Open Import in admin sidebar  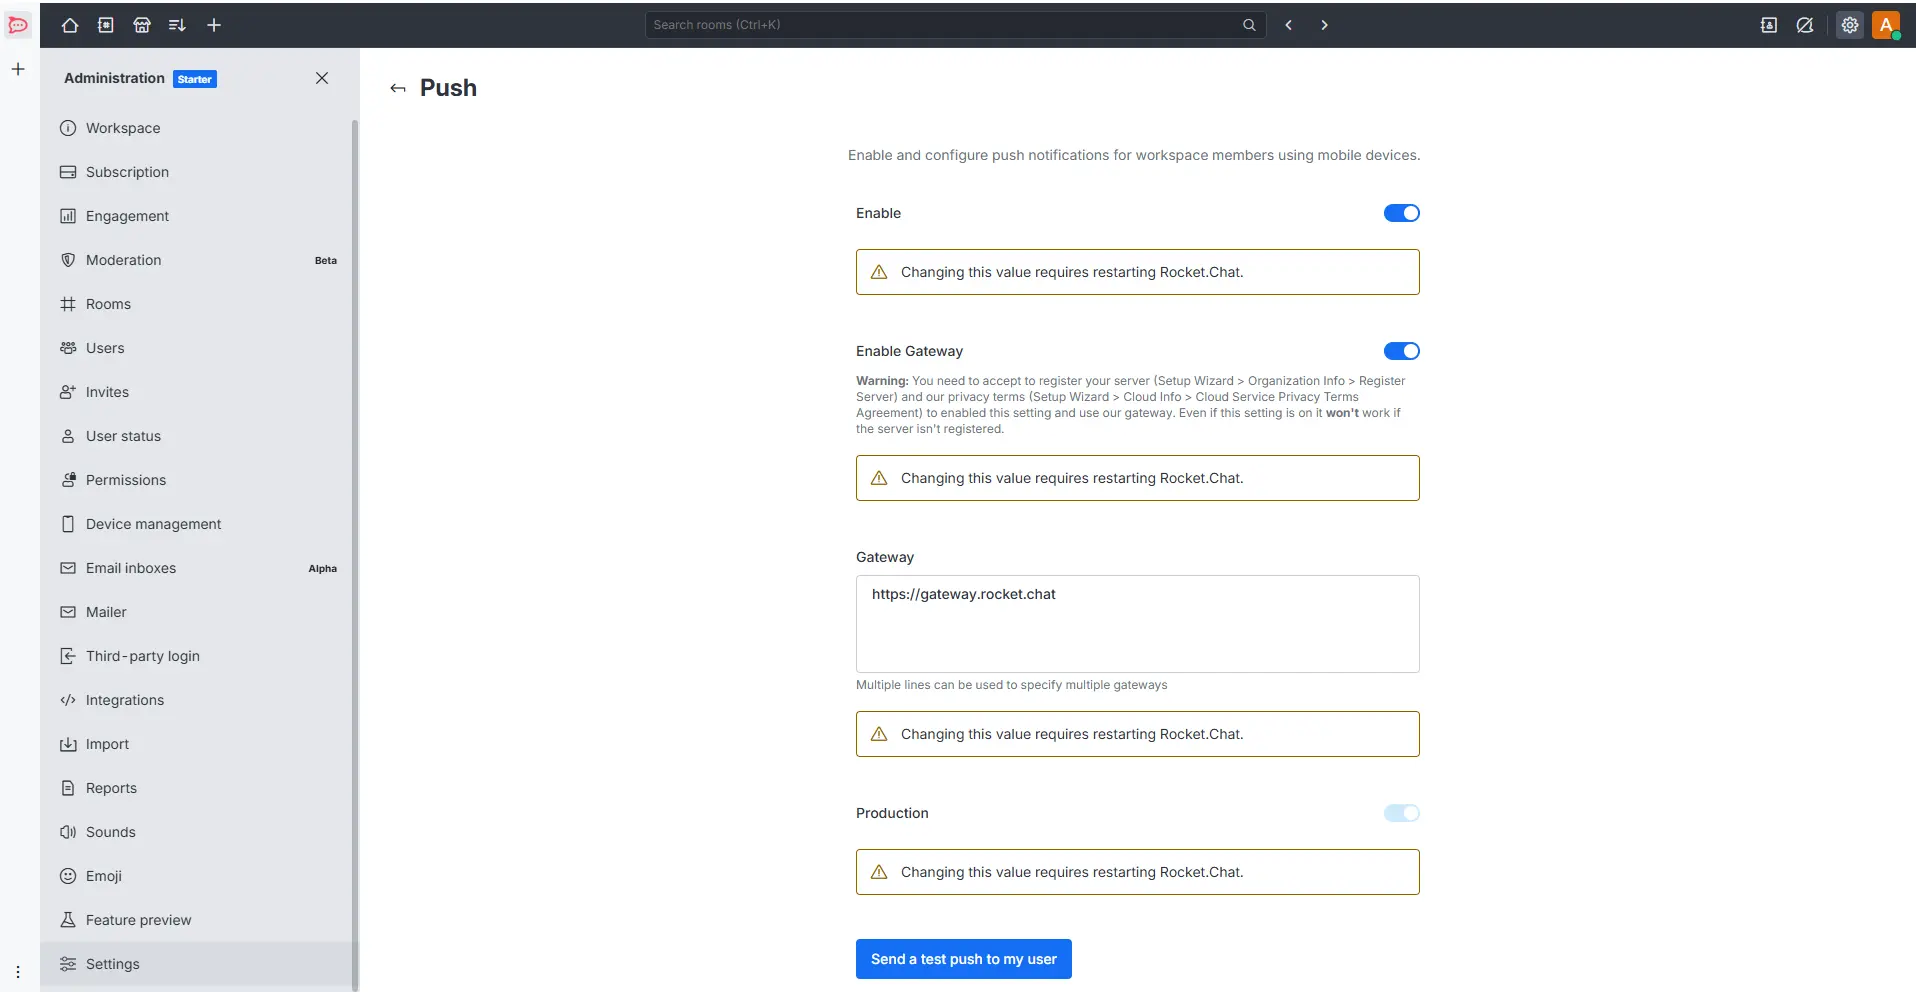click(x=198, y=744)
